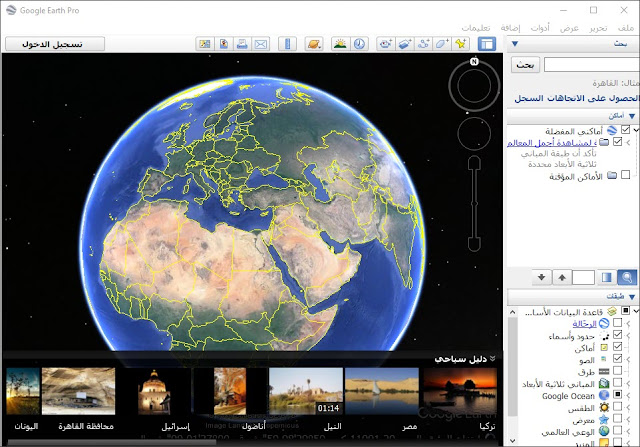Open the ملف file menu
The height and width of the screenshot is (447, 640).
point(626,28)
